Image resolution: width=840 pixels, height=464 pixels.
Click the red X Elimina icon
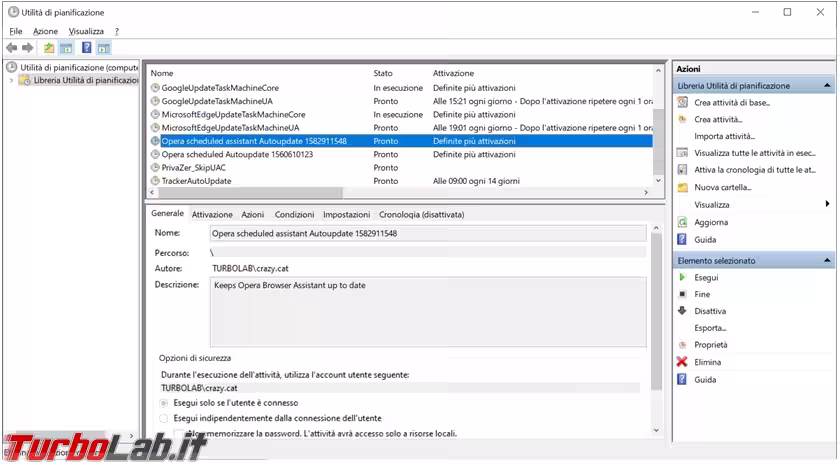(682, 362)
